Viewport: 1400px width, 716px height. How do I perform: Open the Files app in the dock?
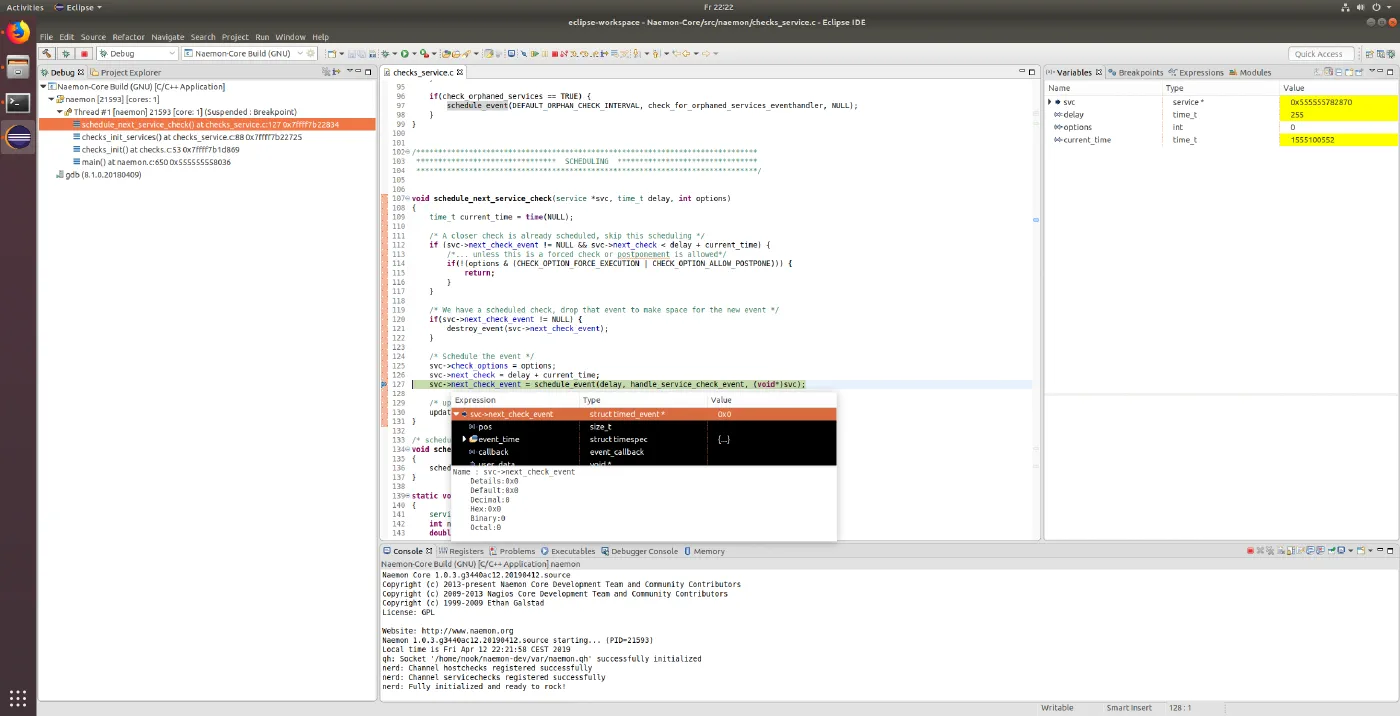pos(18,68)
